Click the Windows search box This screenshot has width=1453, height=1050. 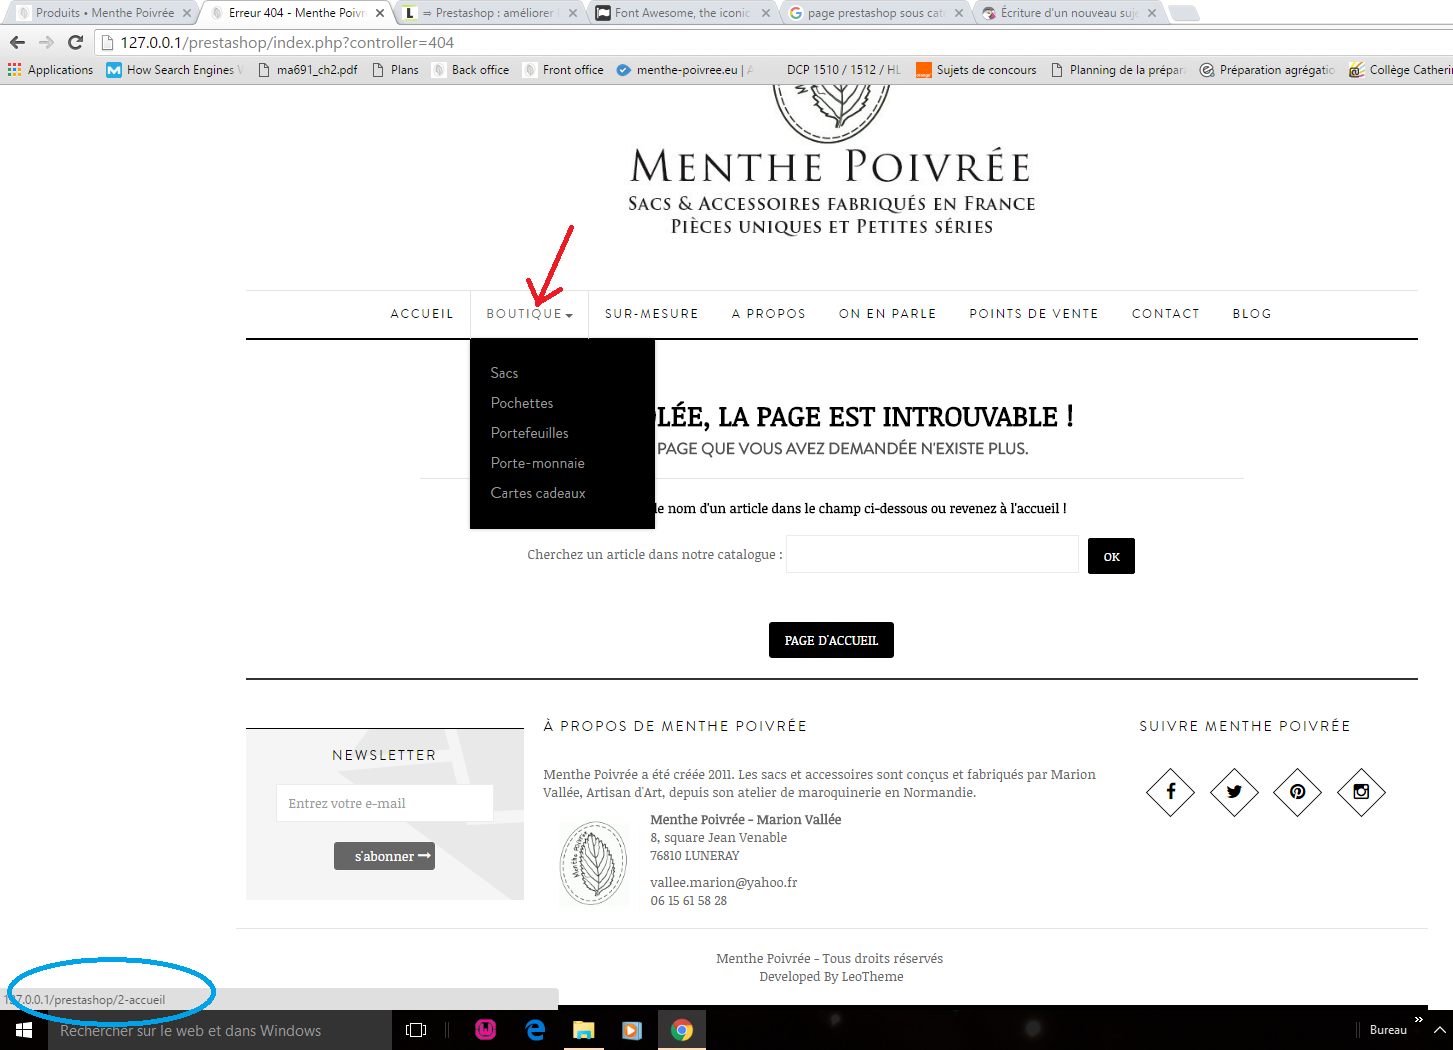click(220, 1030)
